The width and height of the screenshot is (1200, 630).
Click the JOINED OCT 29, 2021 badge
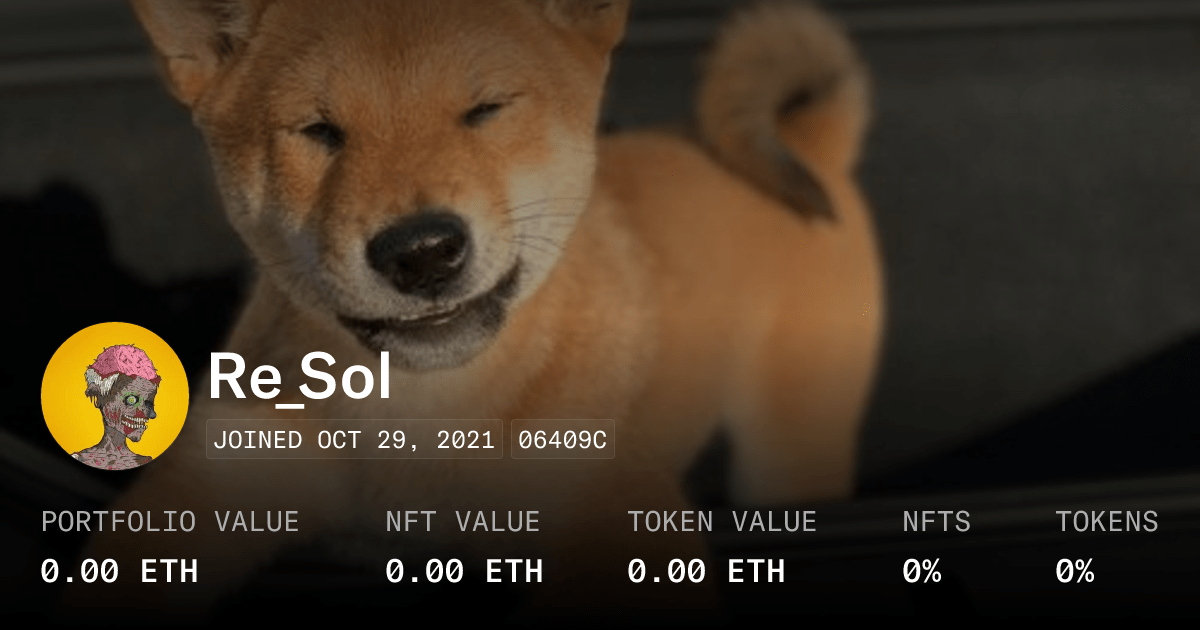pos(356,440)
